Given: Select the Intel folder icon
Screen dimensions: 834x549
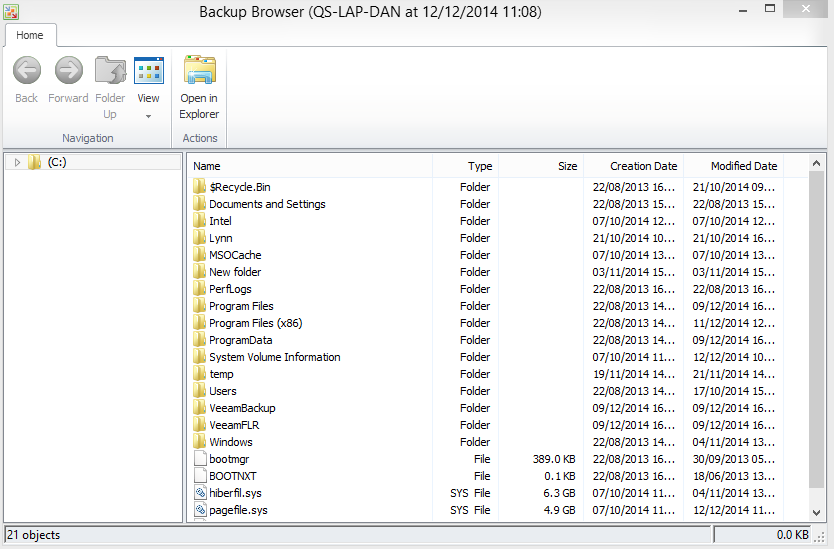Looking at the screenshot, I should 199,221.
